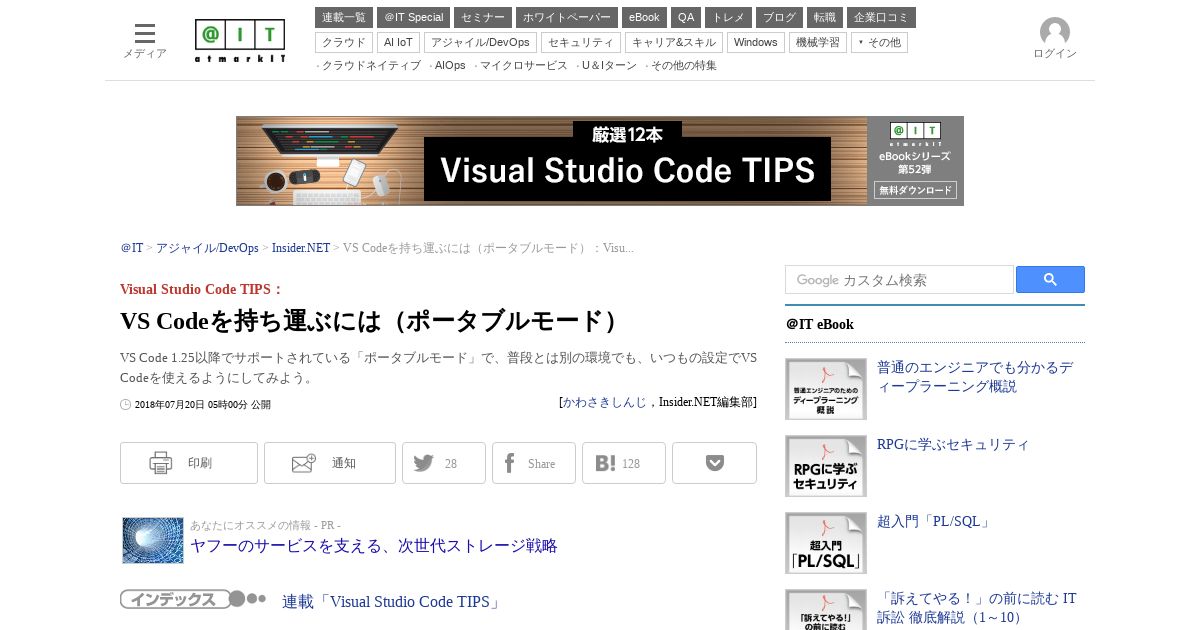Open the @IT Special nav tab

coord(414,18)
